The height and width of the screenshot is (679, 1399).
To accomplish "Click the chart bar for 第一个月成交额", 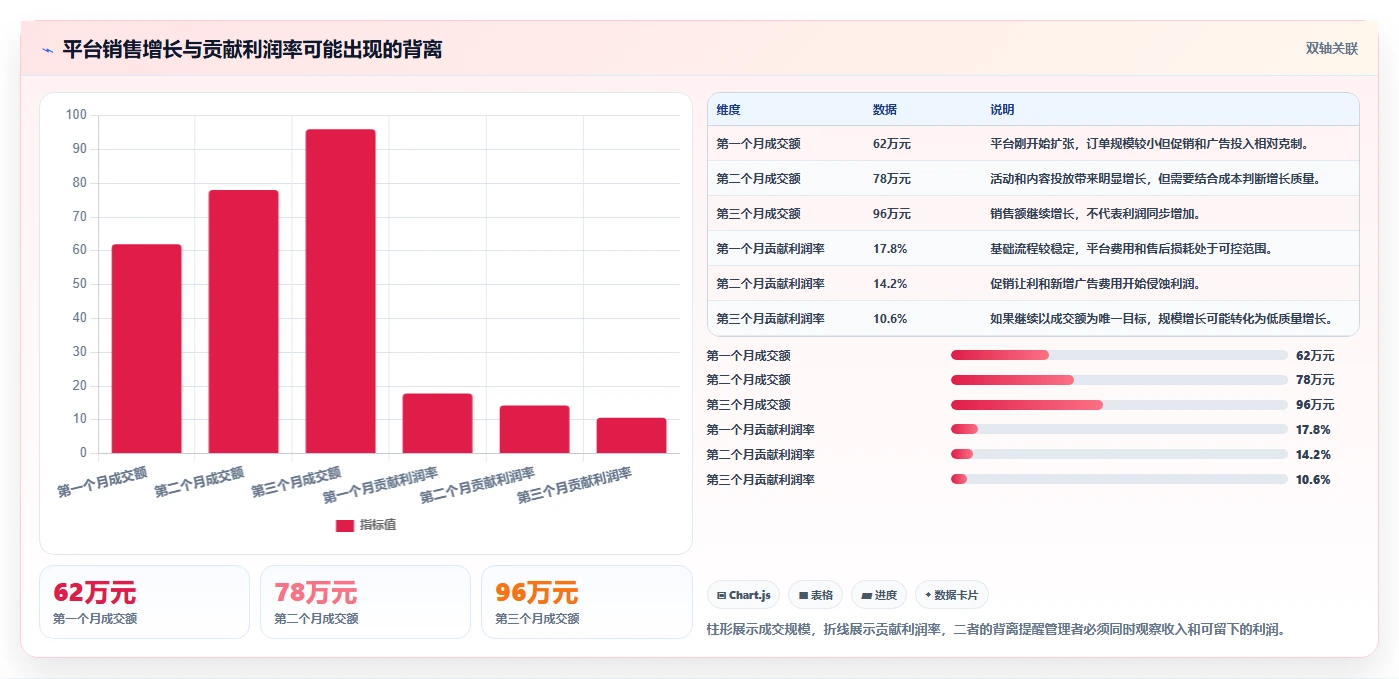I will point(147,348).
